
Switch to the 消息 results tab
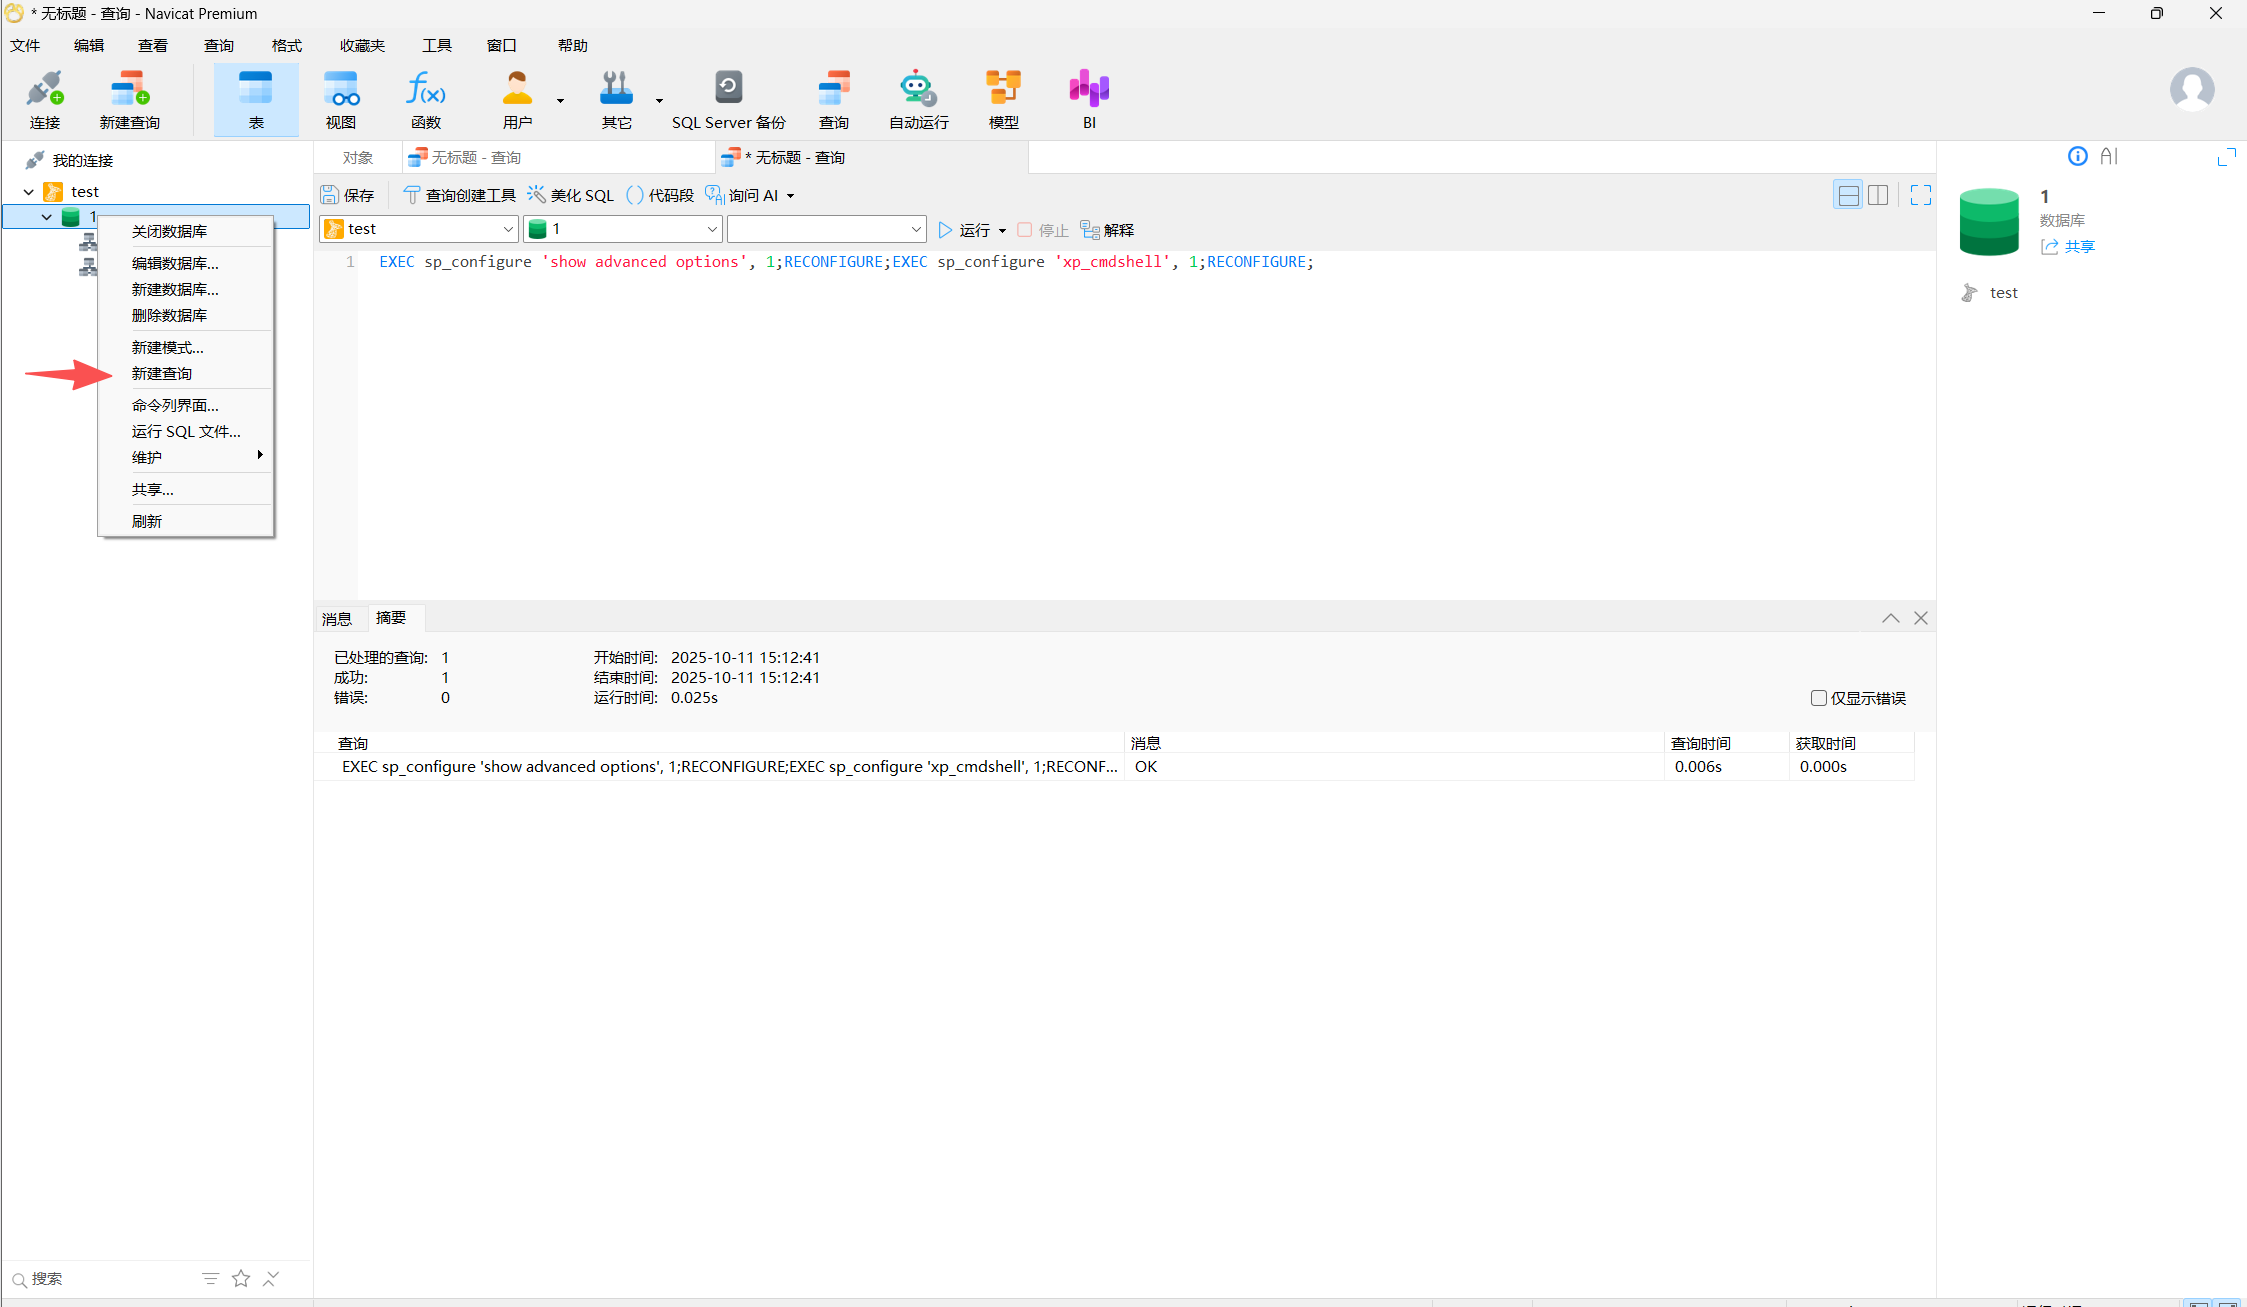pyautogui.click(x=337, y=619)
